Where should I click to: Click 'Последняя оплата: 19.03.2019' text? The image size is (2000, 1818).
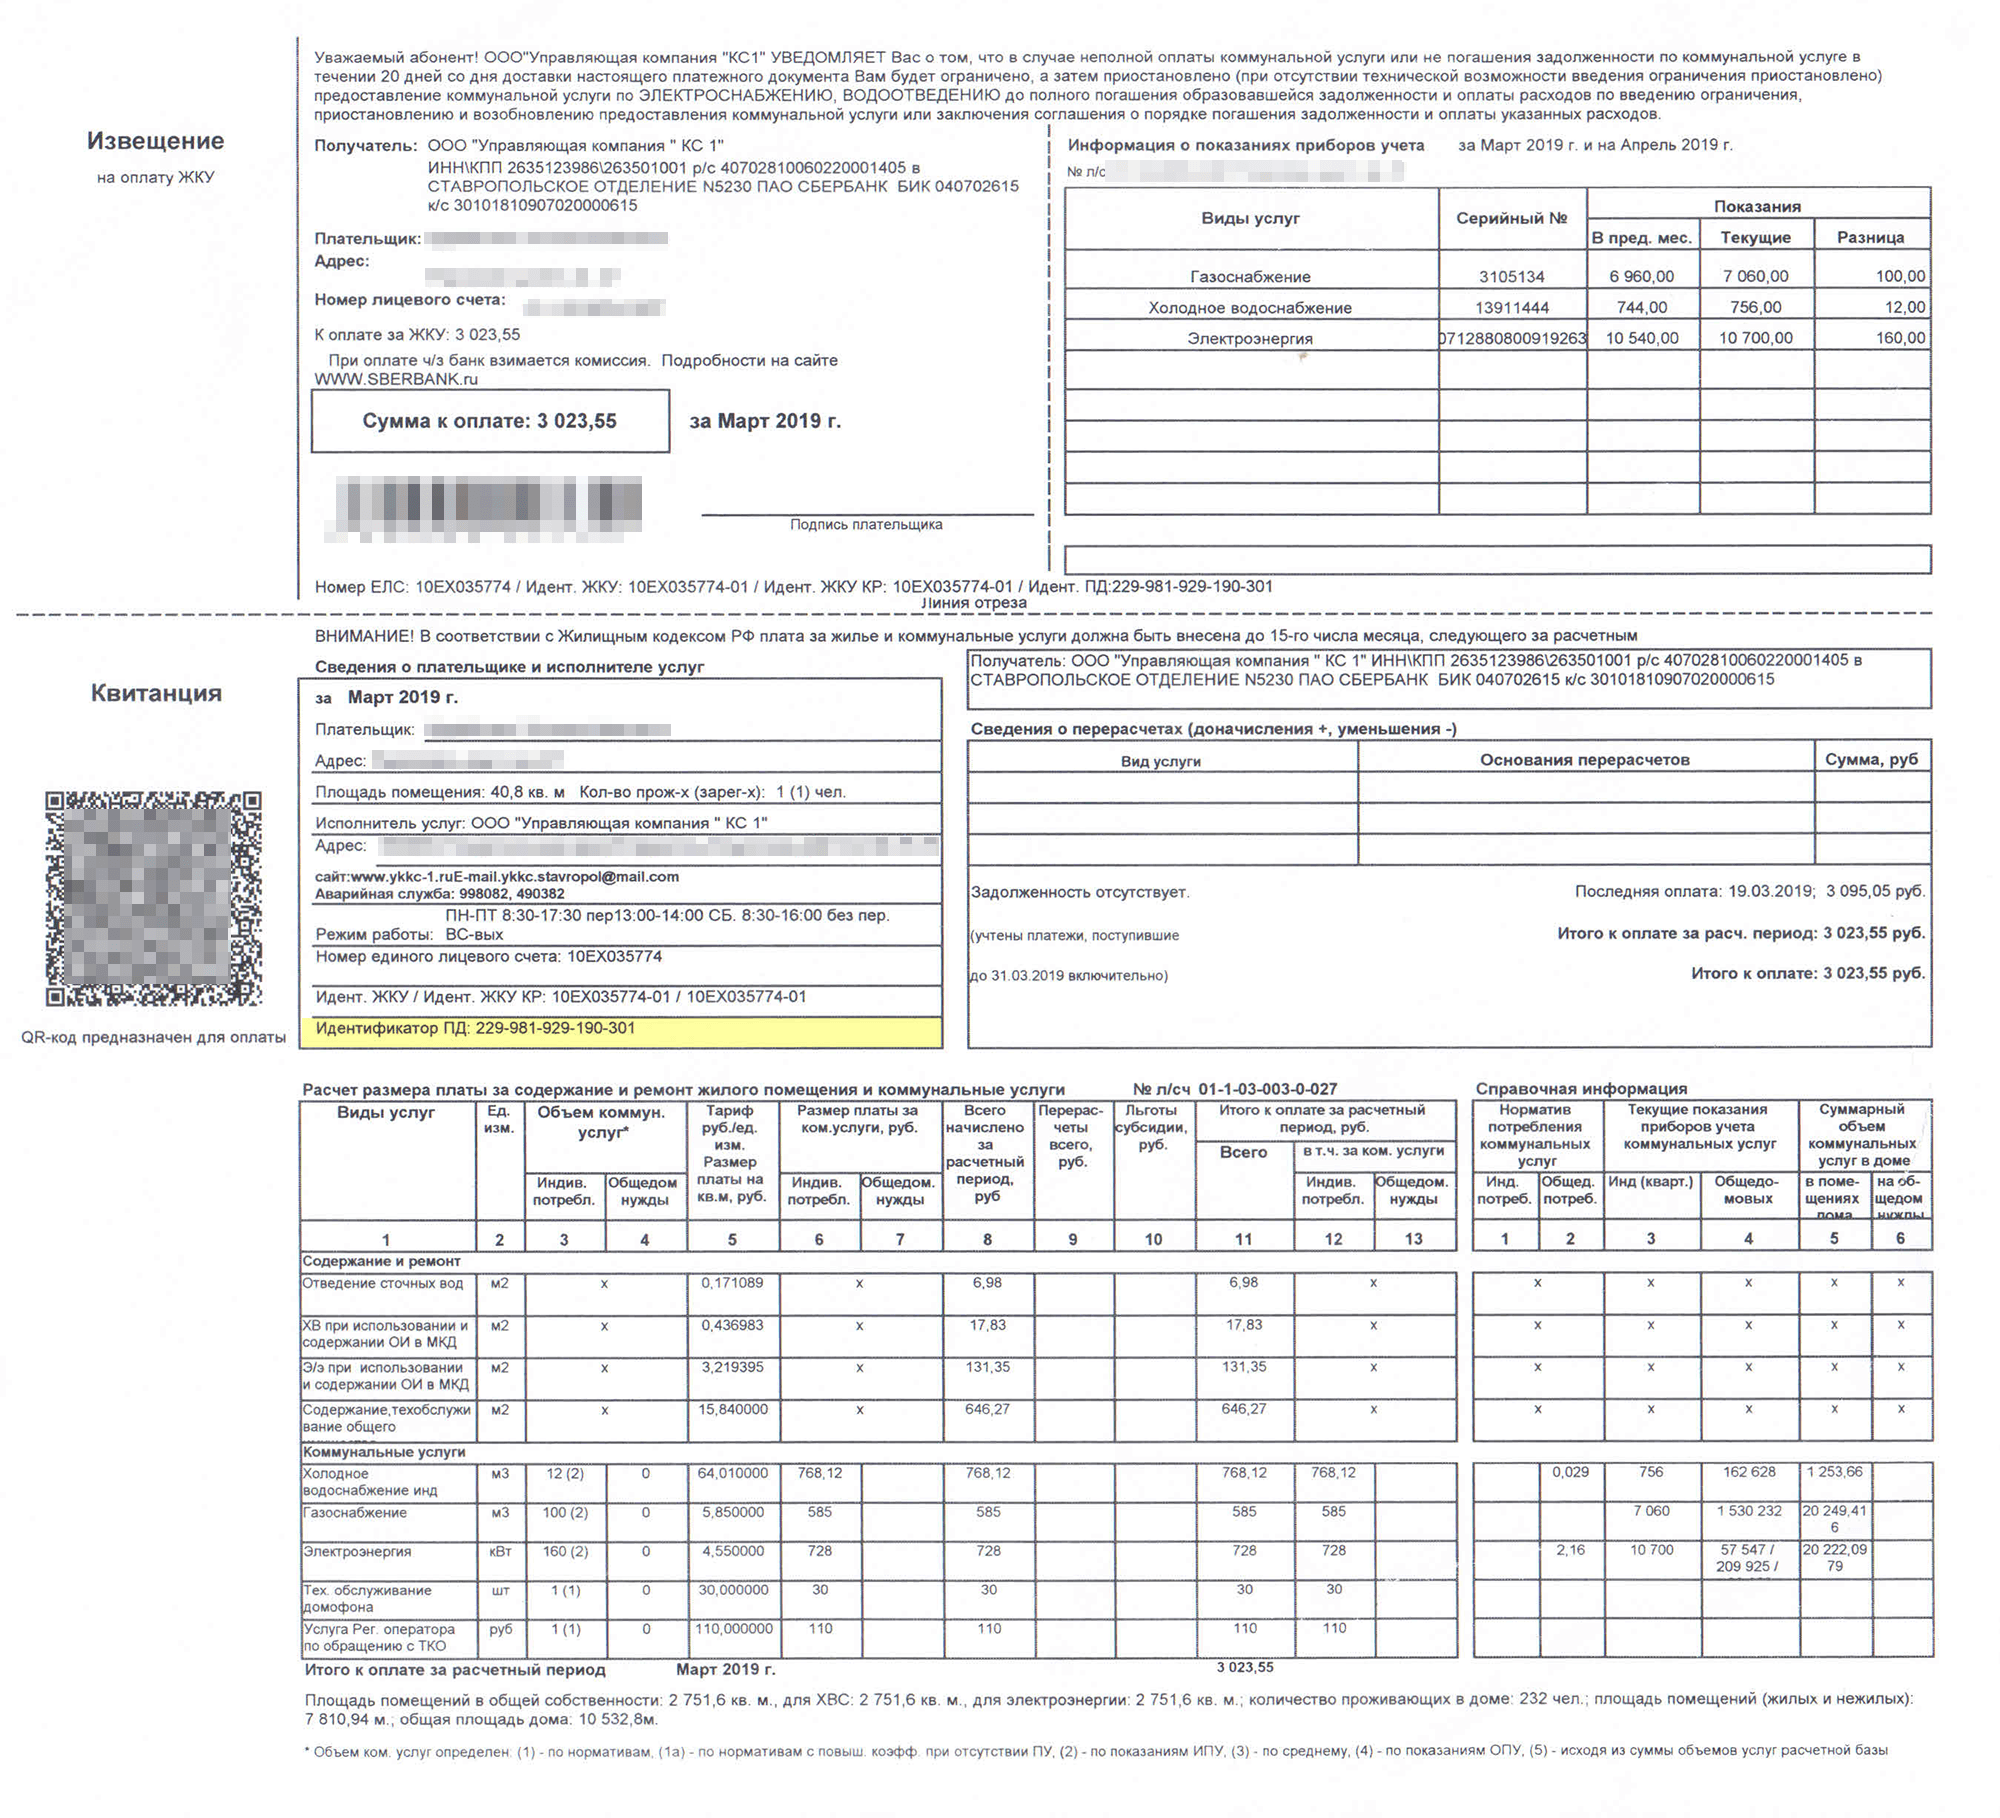[x=1694, y=891]
